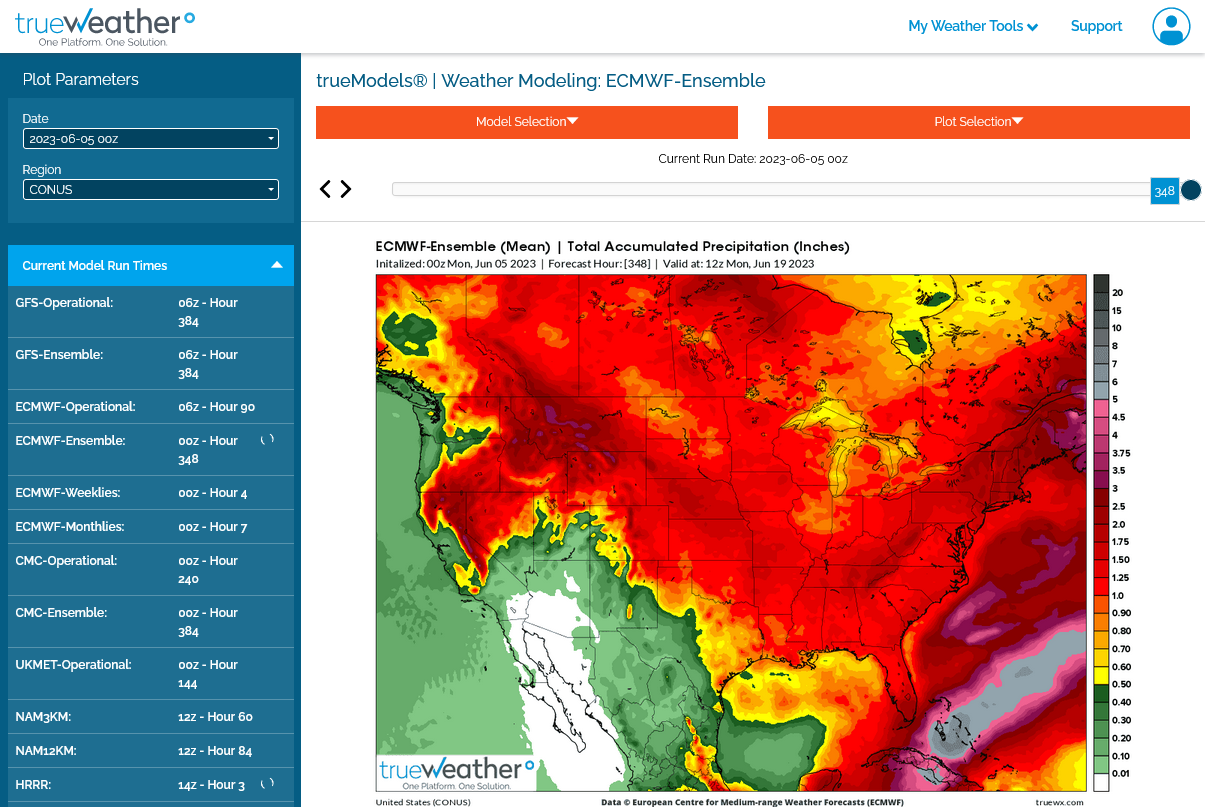Open the Plot Selection dropdown
This screenshot has height=807, width=1205.
pos(979,122)
